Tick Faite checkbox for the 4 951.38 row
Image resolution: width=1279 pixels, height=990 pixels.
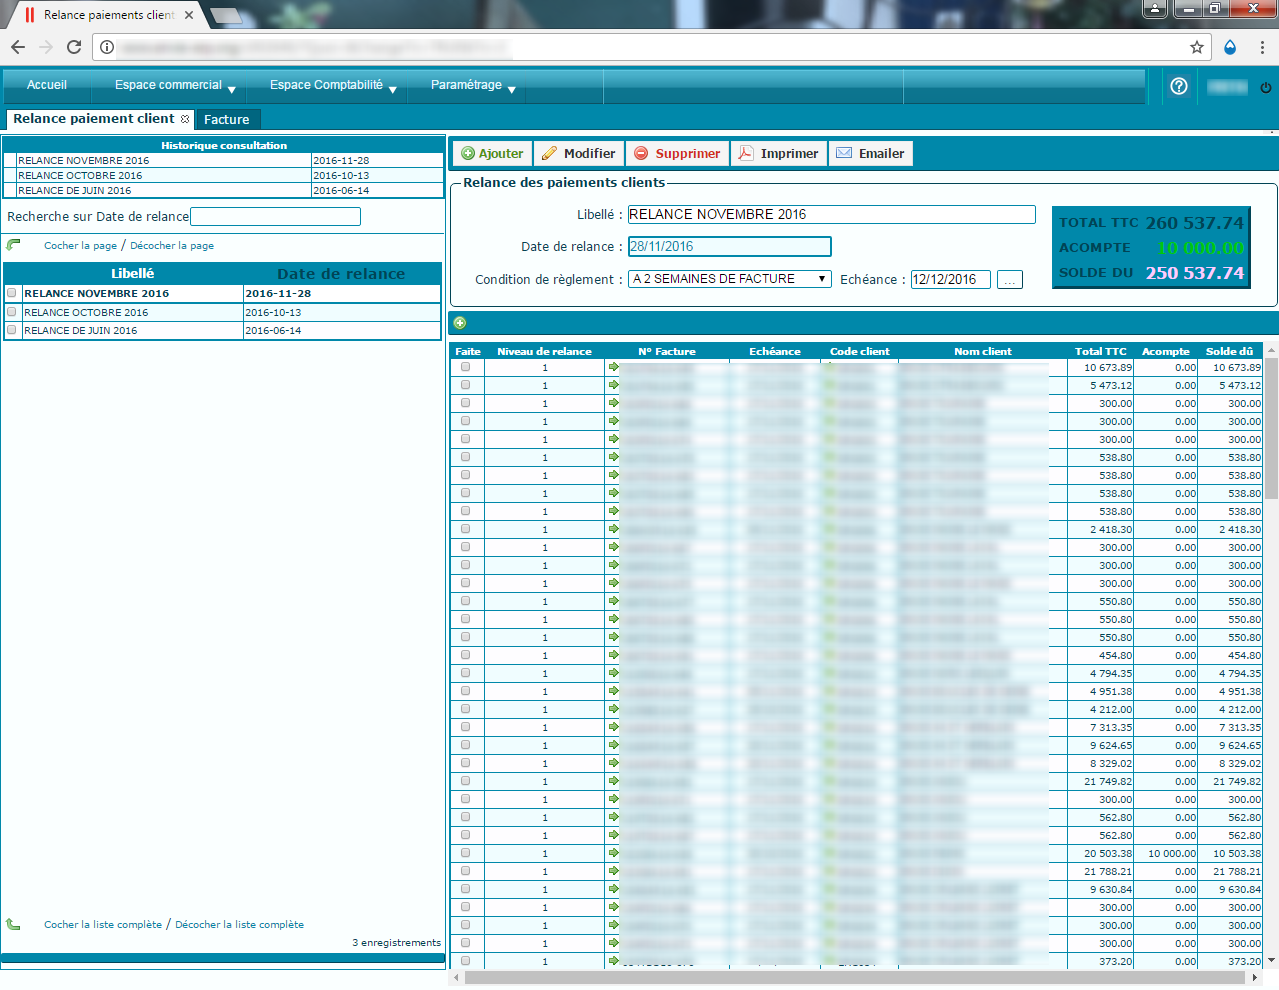[466, 691]
